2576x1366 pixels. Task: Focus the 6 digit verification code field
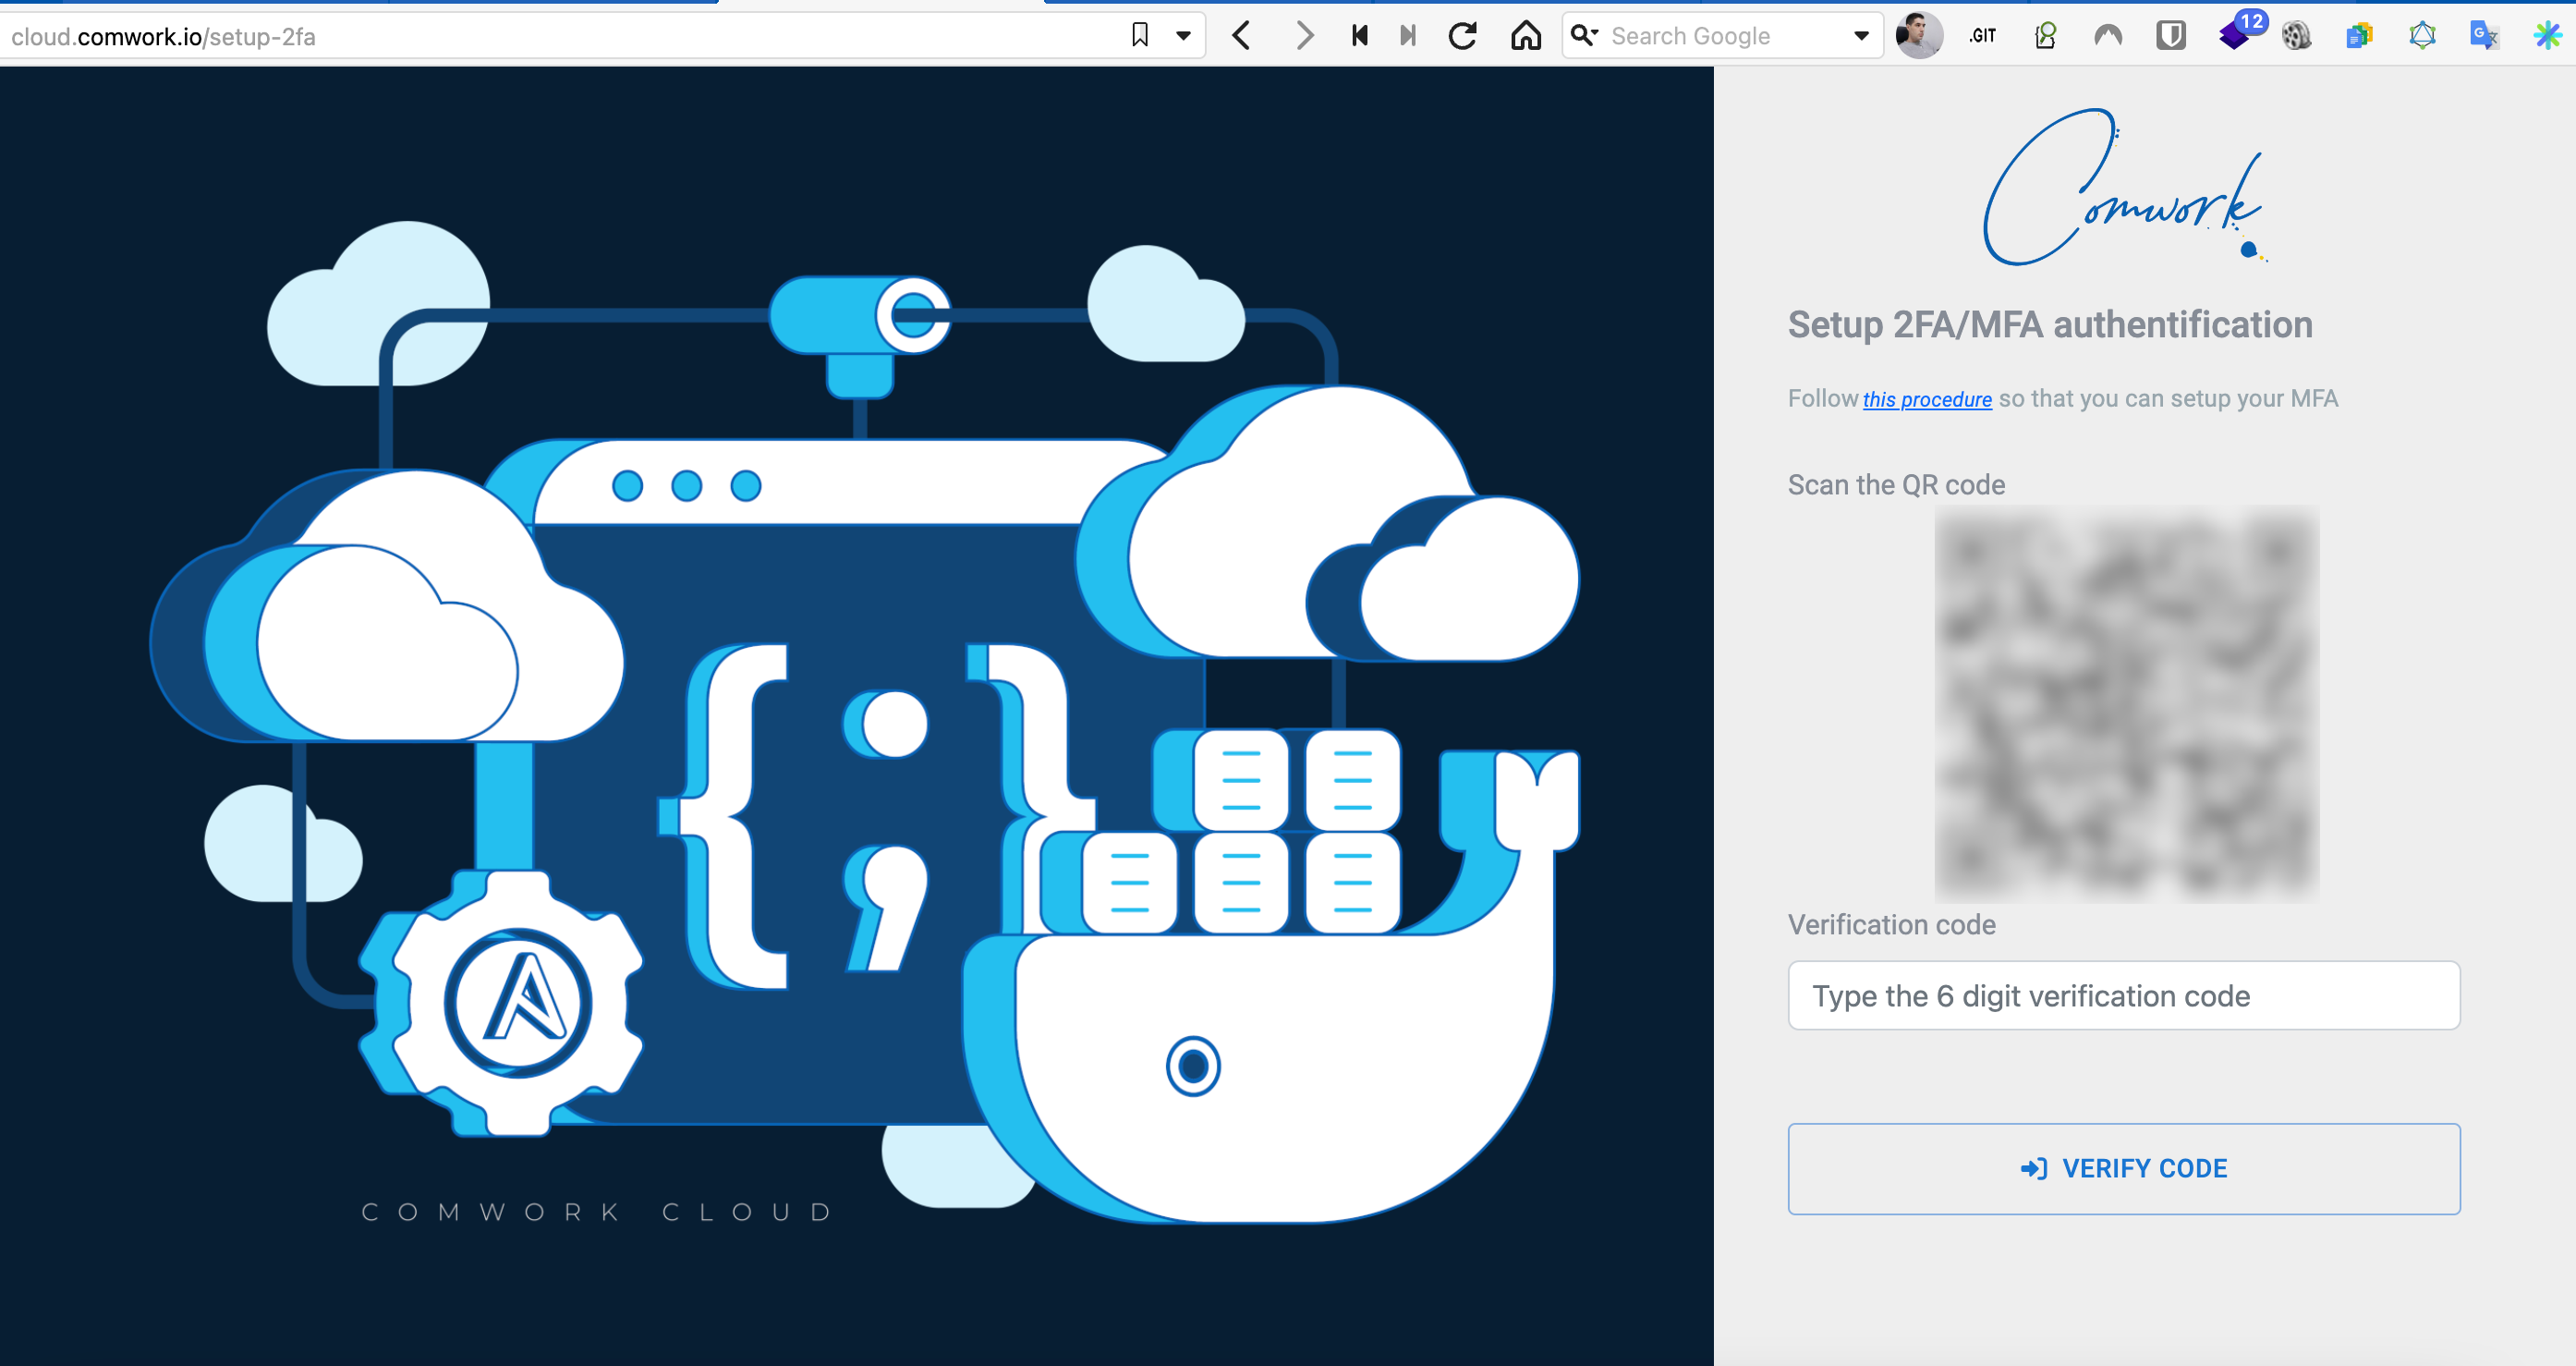[2124, 995]
